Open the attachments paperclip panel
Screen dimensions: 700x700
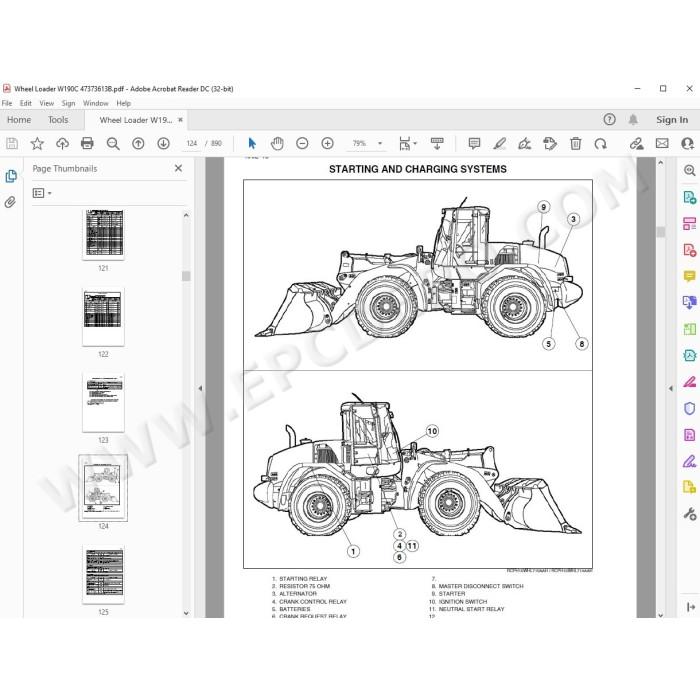11,202
